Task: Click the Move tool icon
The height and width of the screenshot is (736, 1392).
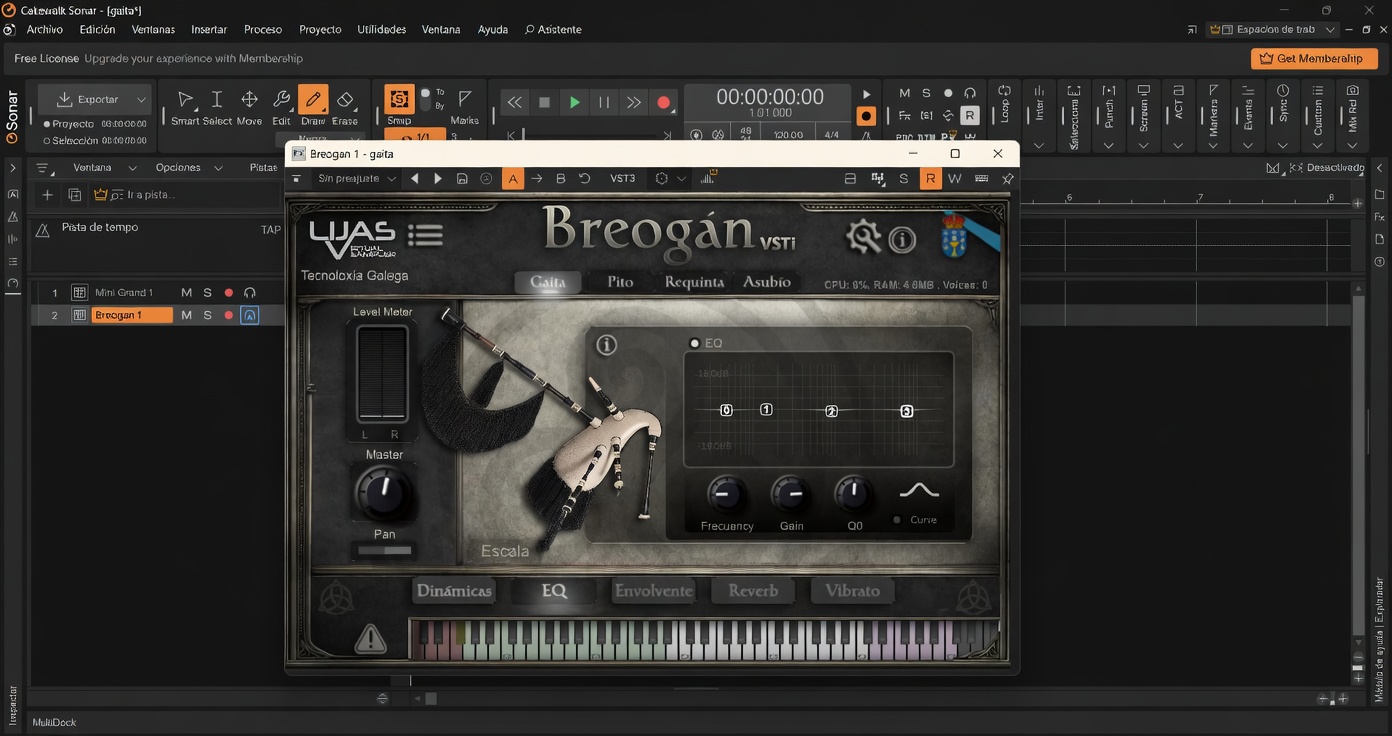Action: (249, 101)
